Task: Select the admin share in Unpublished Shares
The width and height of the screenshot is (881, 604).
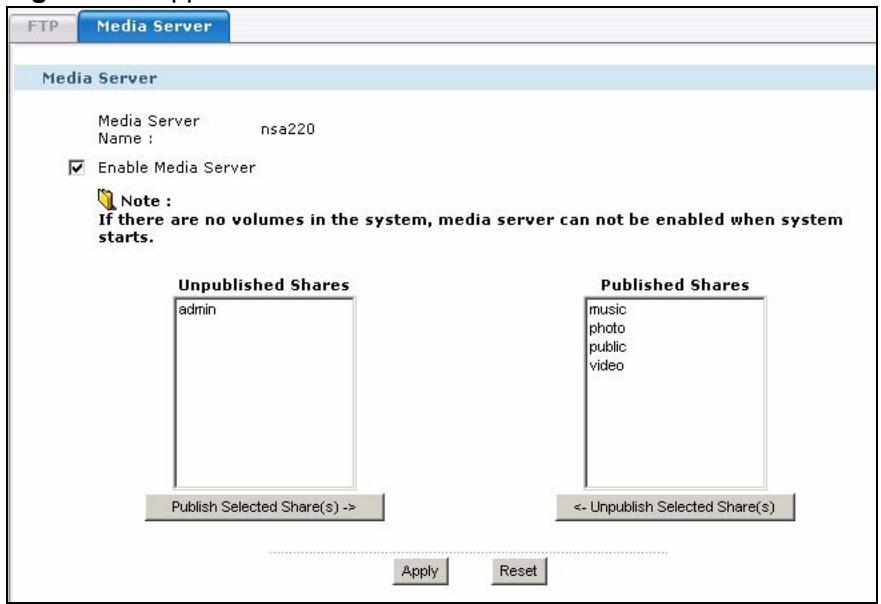Action: click(197, 310)
